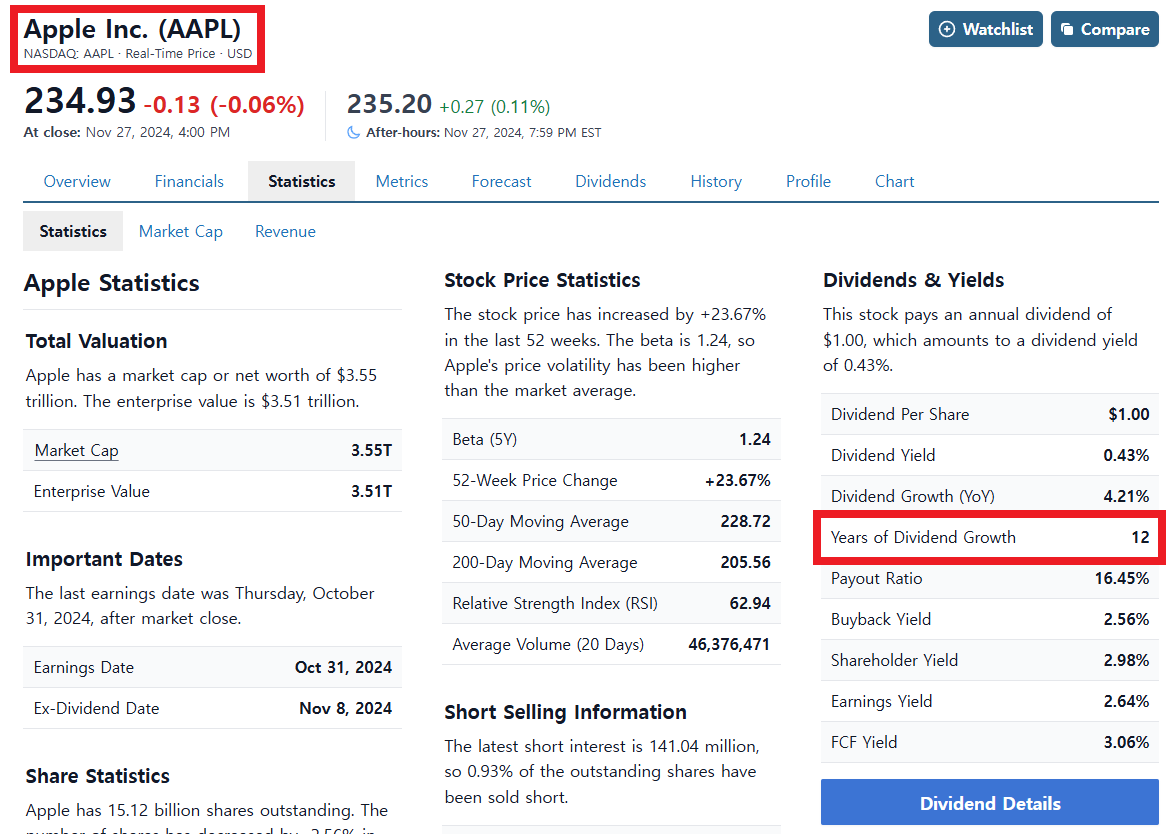This screenshot has height=834, width=1170.
Task: Click the 46,376,471 volume value
Action: pos(729,645)
